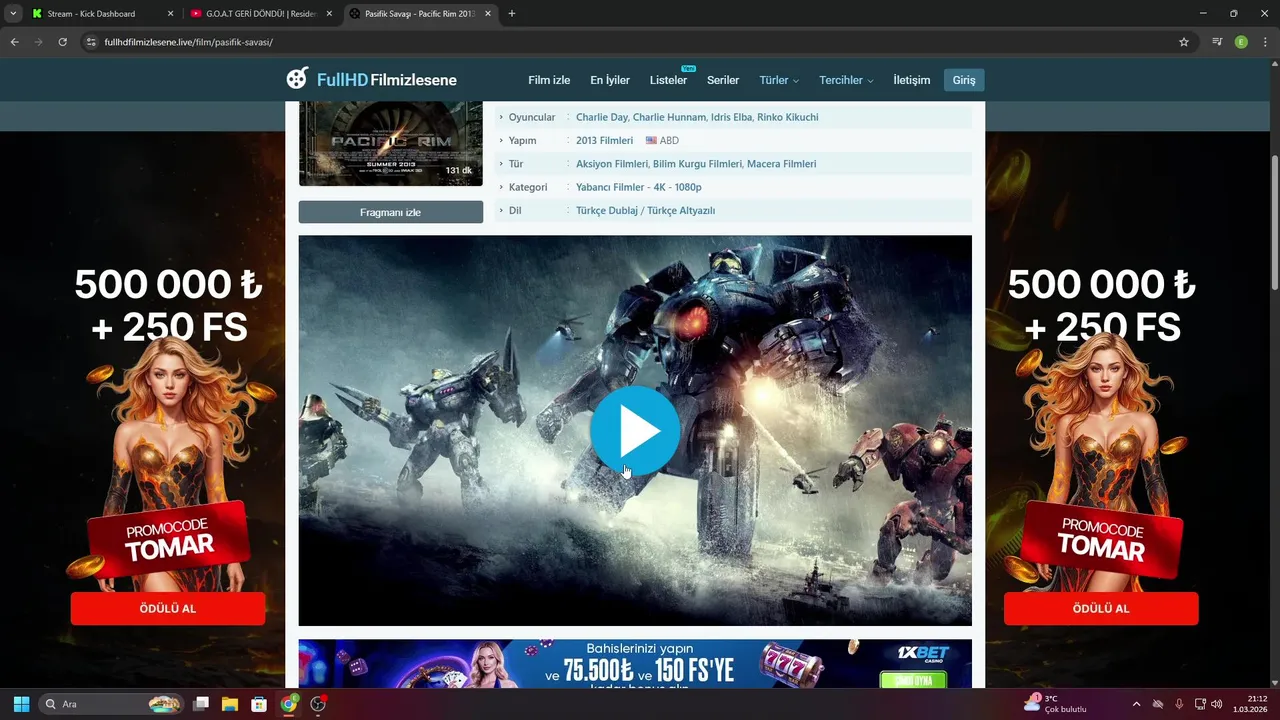The width and height of the screenshot is (1280, 720).
Task: Open the Pacific Rim poster thumbnail
Action: coord(390,143)
